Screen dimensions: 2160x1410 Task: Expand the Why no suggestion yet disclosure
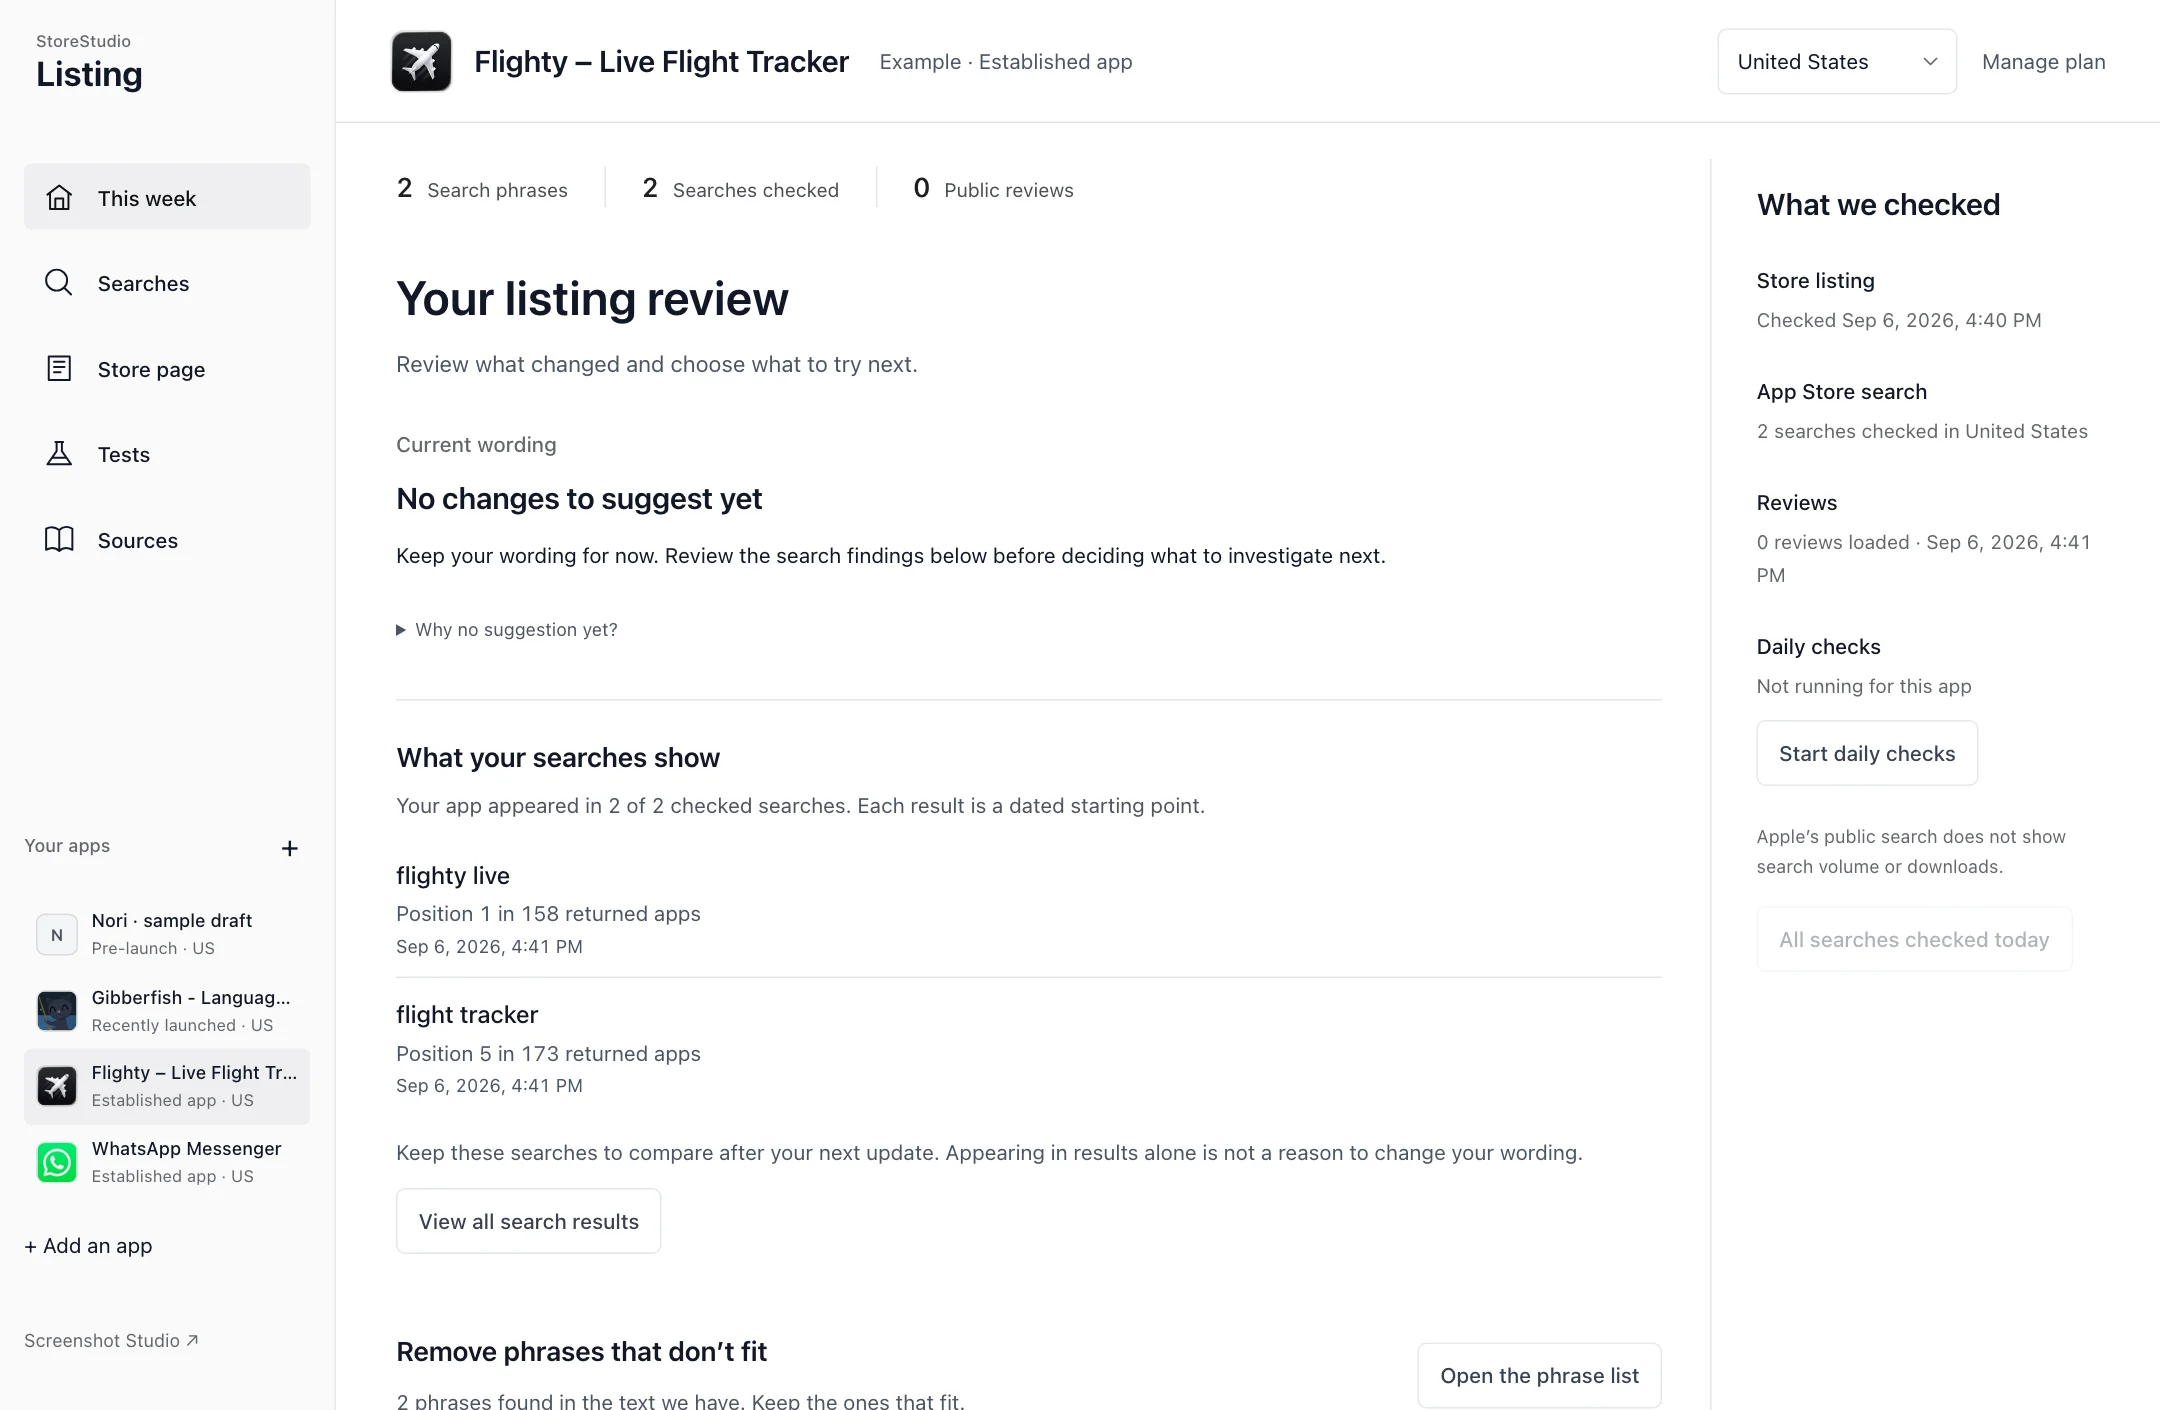point(507,630)
